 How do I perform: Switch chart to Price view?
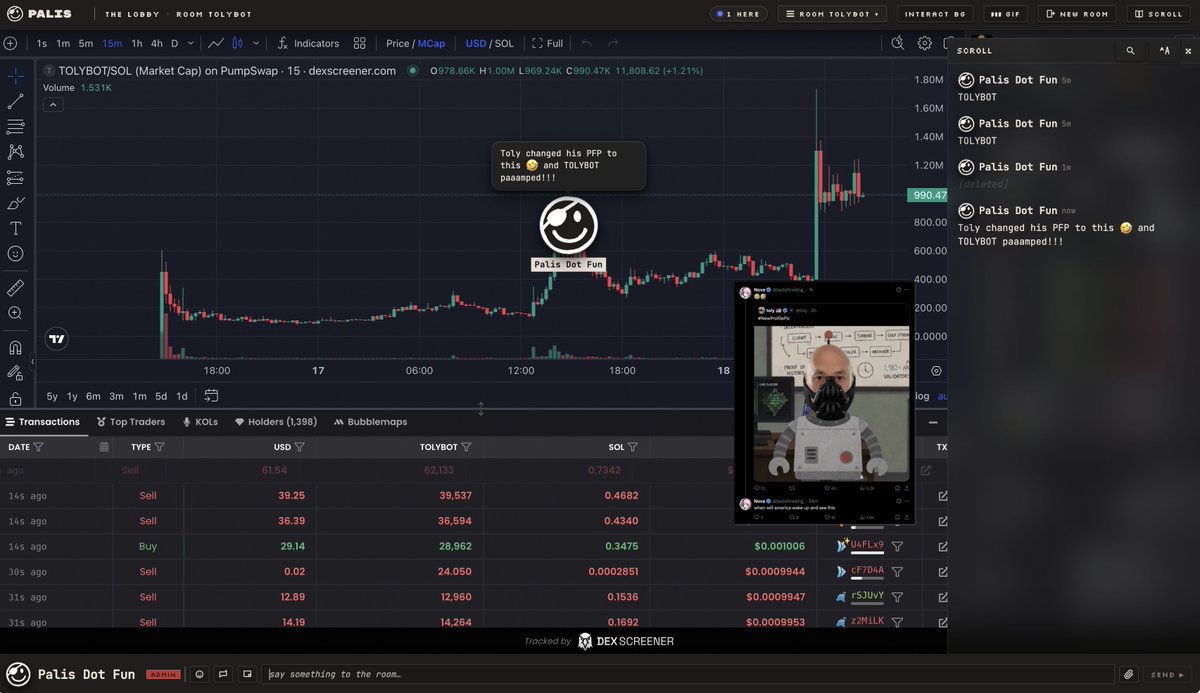tap(398, 43)
